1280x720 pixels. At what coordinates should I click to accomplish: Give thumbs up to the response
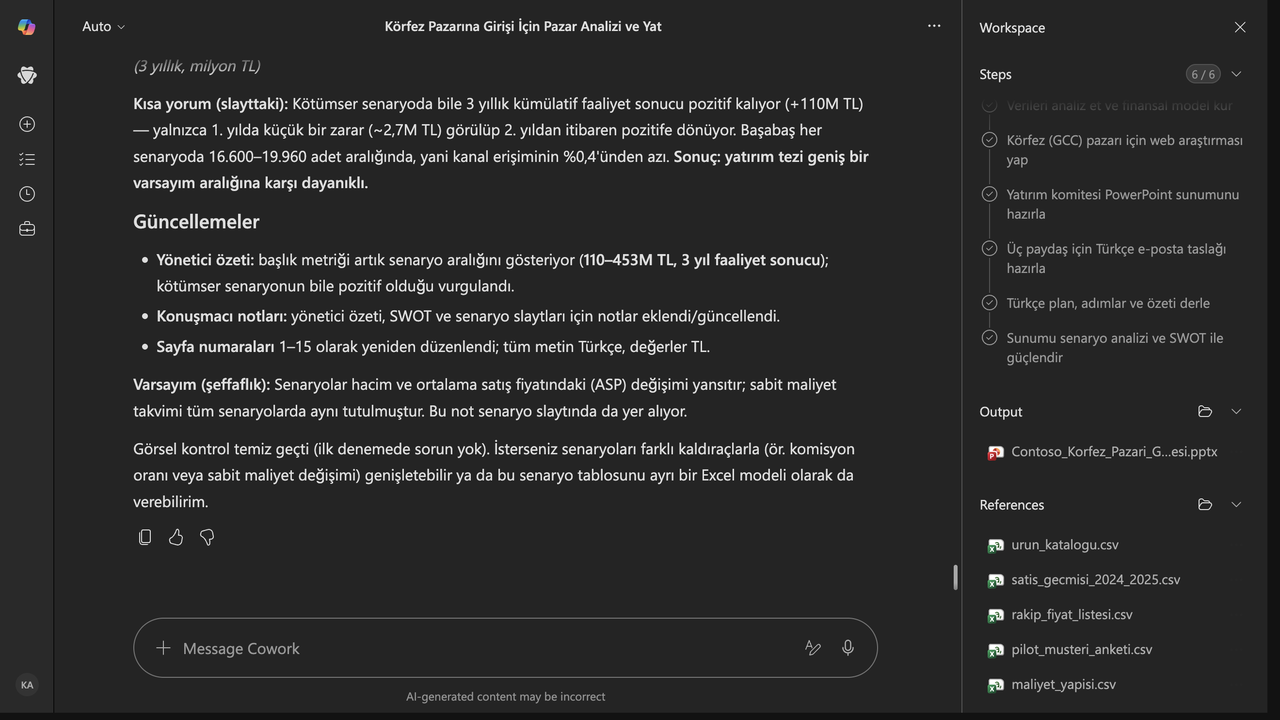(x=176, y=537)
